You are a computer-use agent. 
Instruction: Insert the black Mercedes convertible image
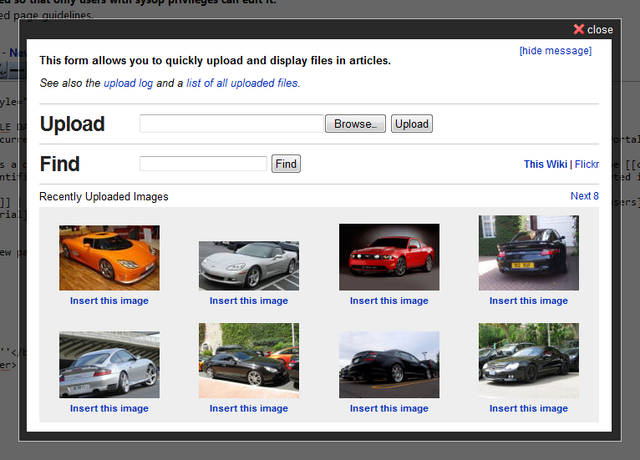[529, 409]
